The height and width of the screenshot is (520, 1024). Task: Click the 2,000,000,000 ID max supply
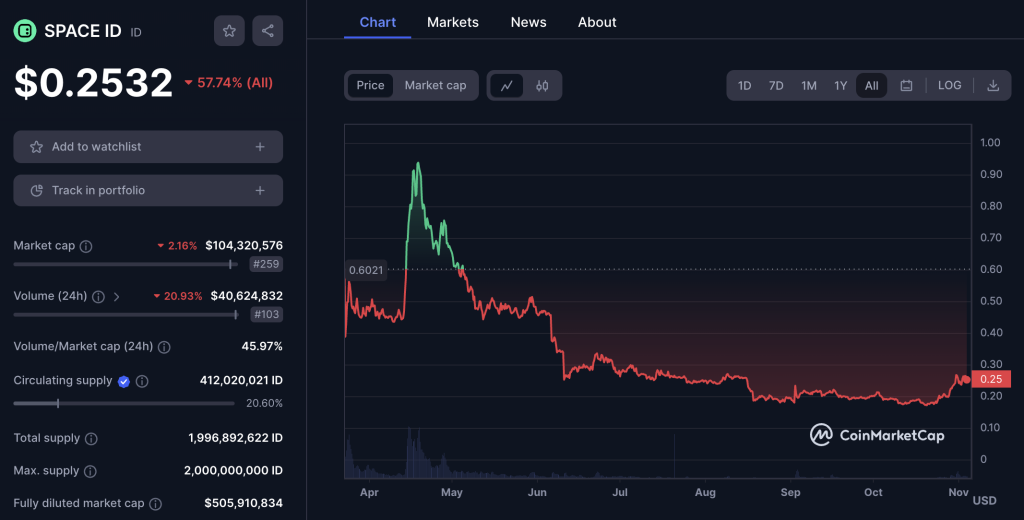233,470
